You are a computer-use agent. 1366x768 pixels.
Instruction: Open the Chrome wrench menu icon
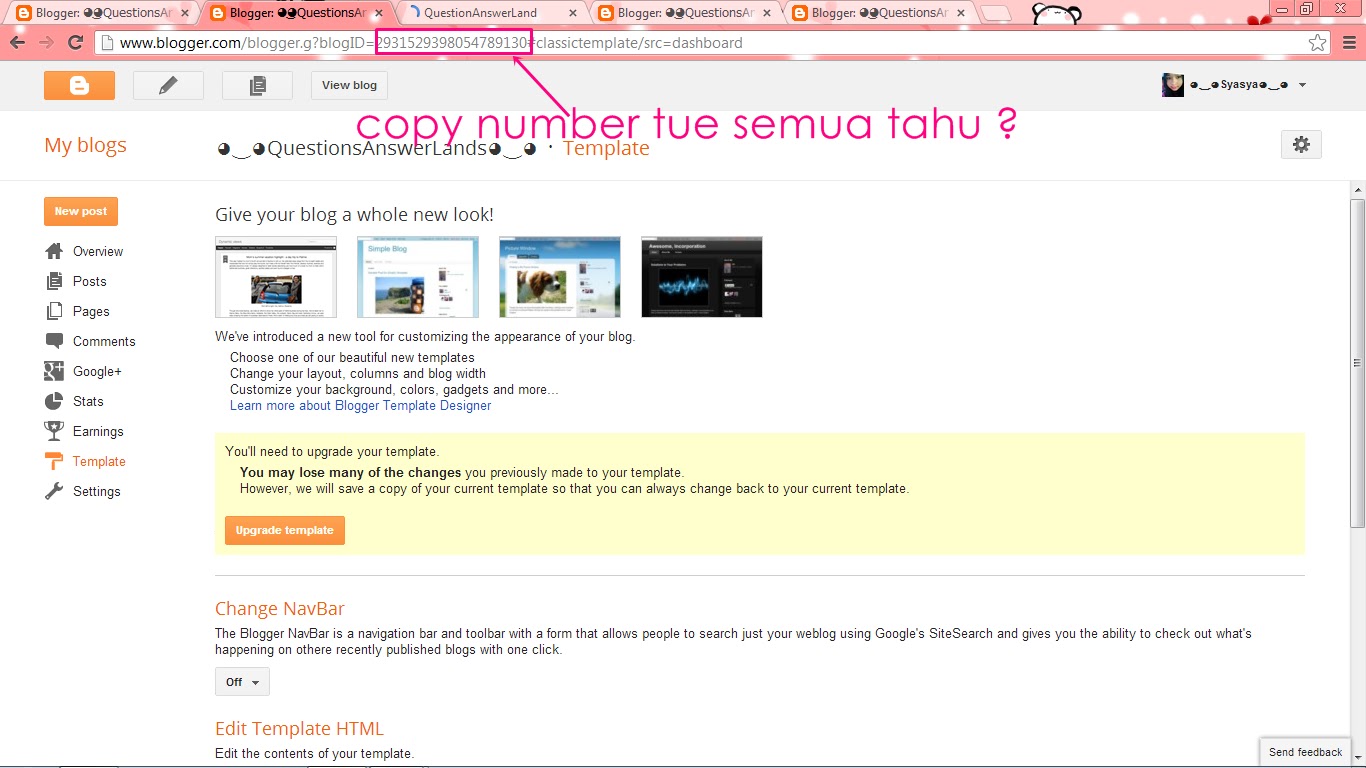click(x=1349, y=43)
